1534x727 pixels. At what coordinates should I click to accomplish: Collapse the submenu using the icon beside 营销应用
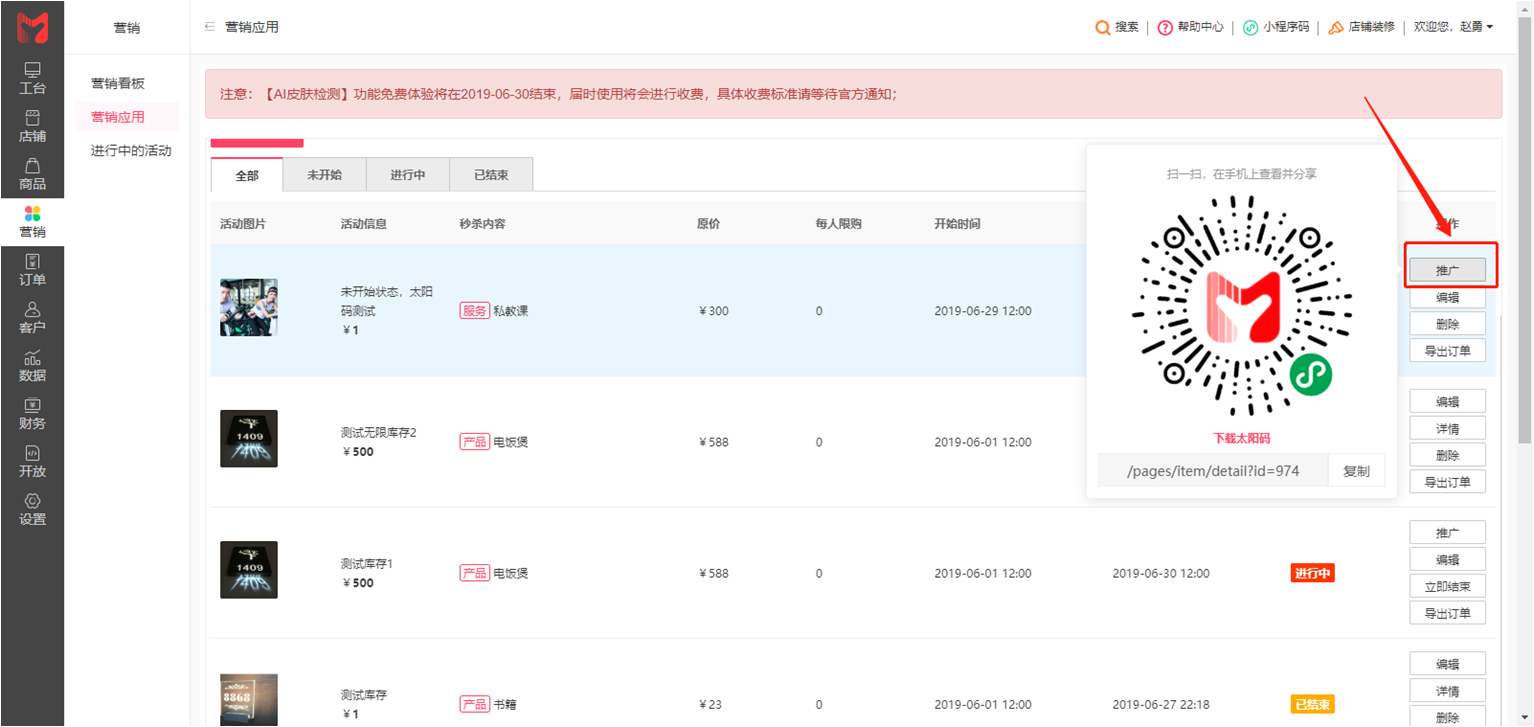(x=210, y=27)
